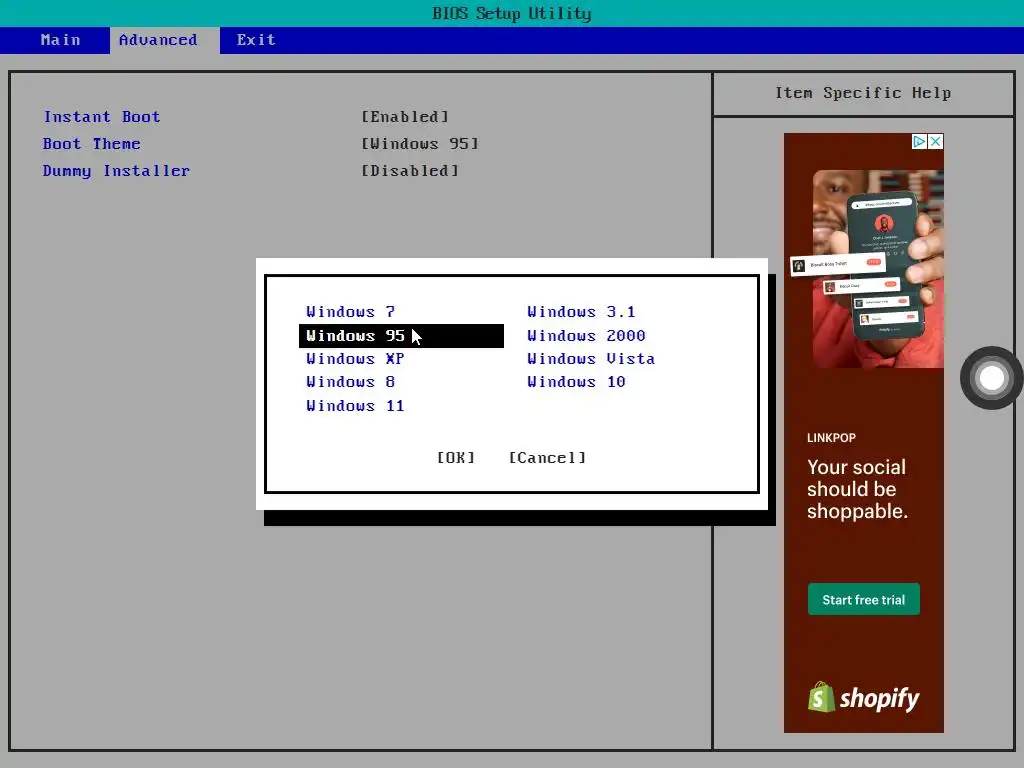Image resolution: width=1024 pixels, height=768 pixels.
Task: Open the Main tab
Action: [x=60, y=40]
